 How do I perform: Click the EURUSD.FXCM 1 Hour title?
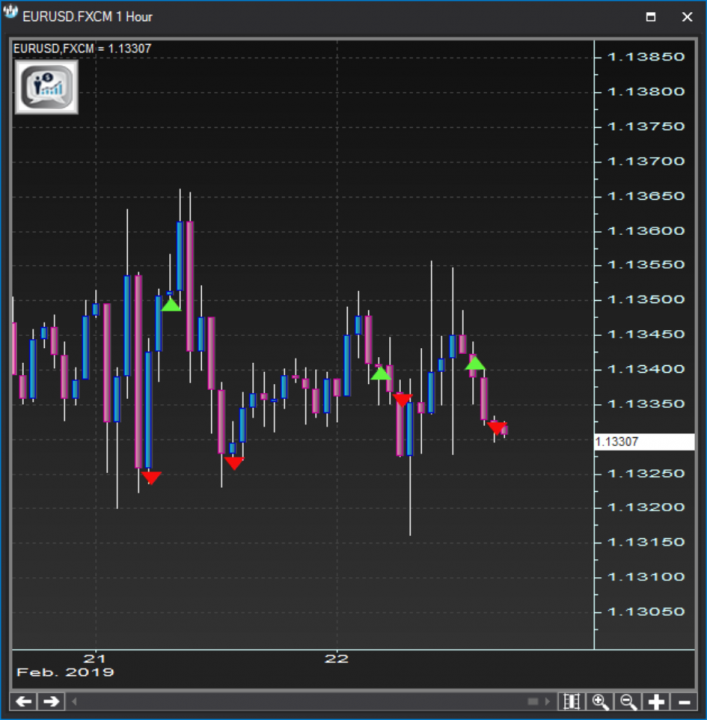[87, 17]
